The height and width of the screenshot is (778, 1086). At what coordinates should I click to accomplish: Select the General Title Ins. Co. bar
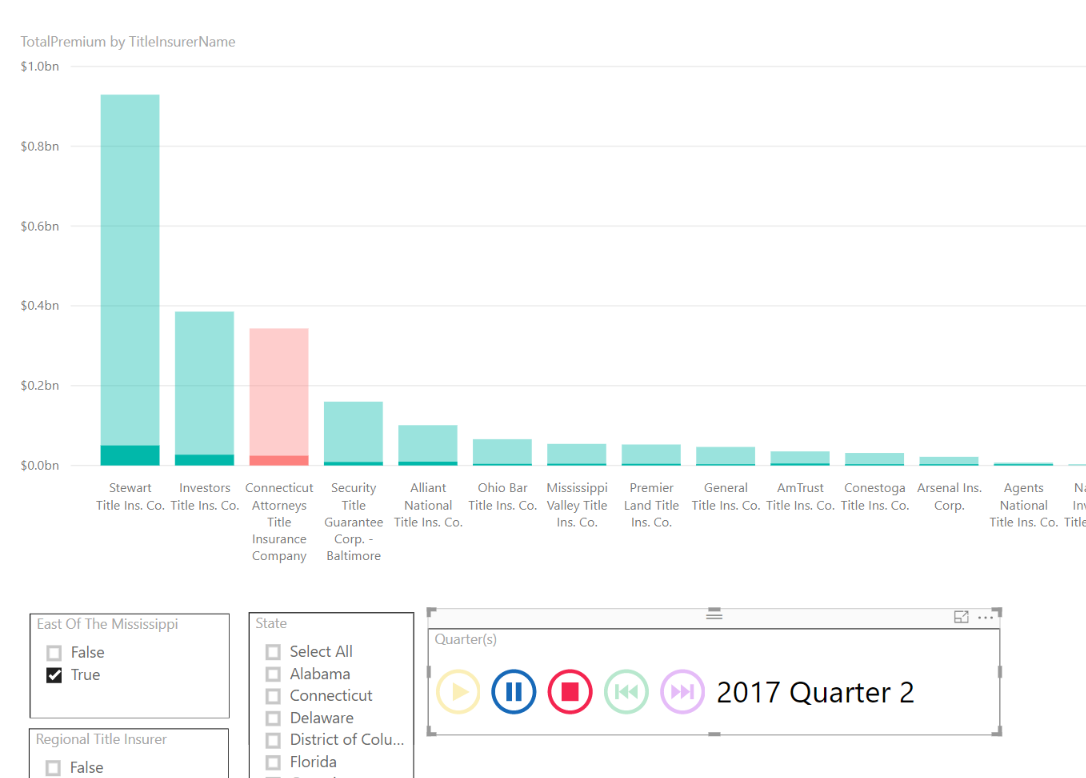click(725, 456)
